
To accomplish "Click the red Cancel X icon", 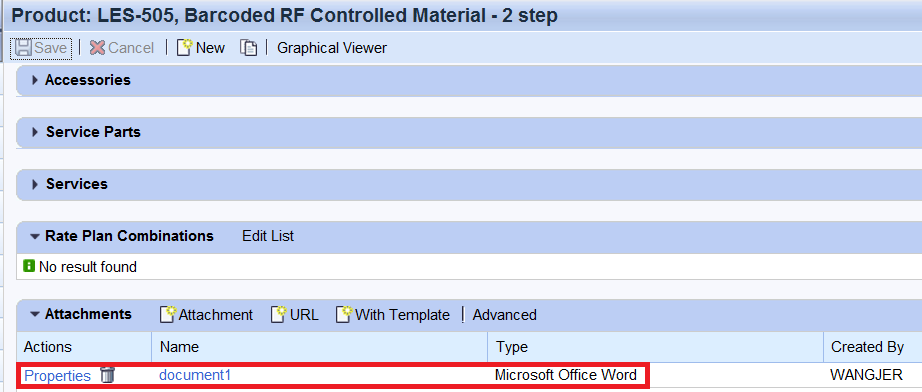I will coord(97,48).
